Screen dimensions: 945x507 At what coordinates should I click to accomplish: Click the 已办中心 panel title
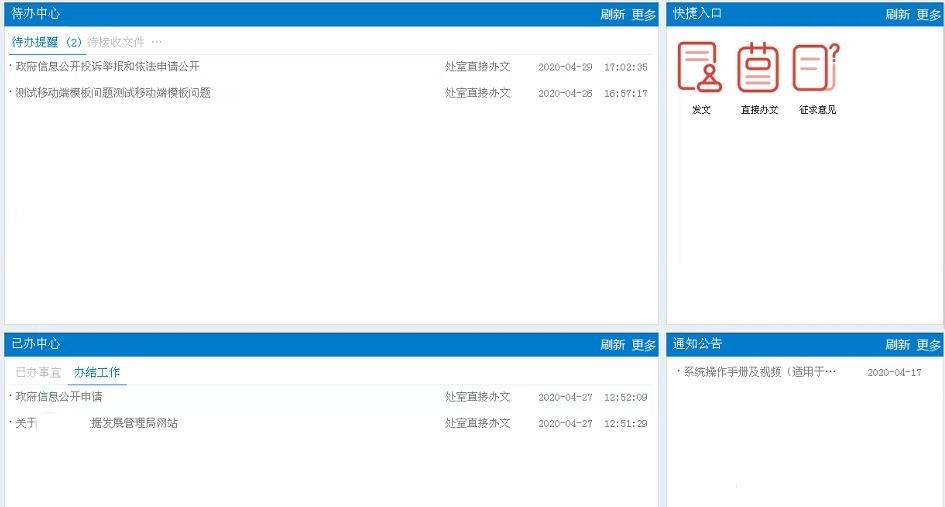tap(36, 344)
